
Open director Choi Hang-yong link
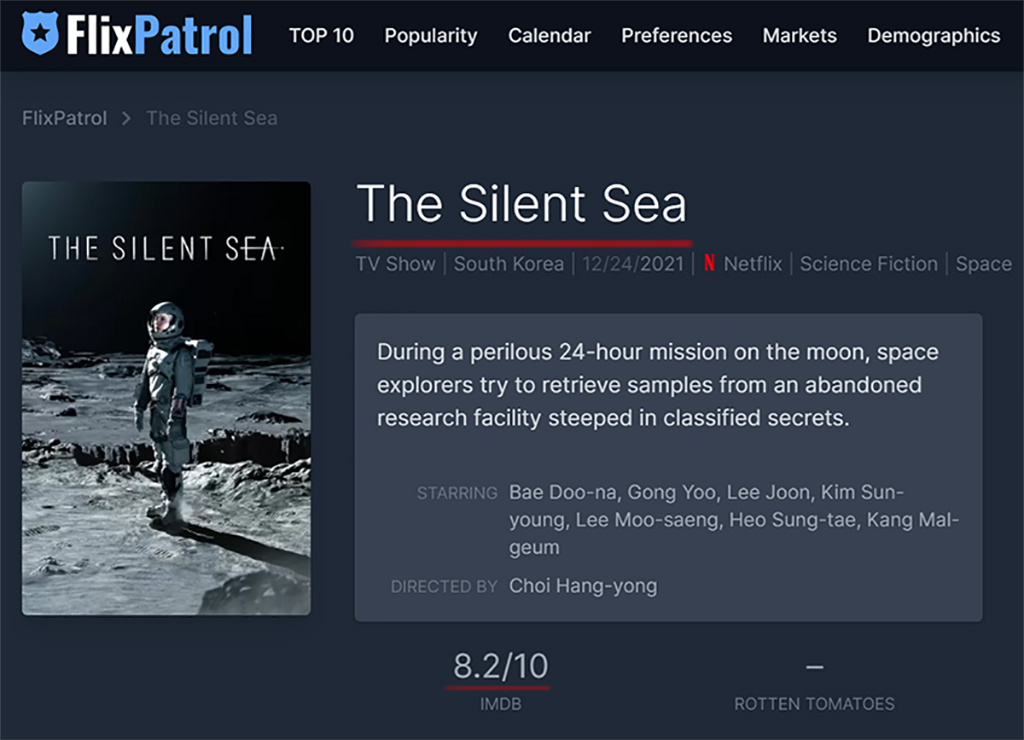coord(583,586)
